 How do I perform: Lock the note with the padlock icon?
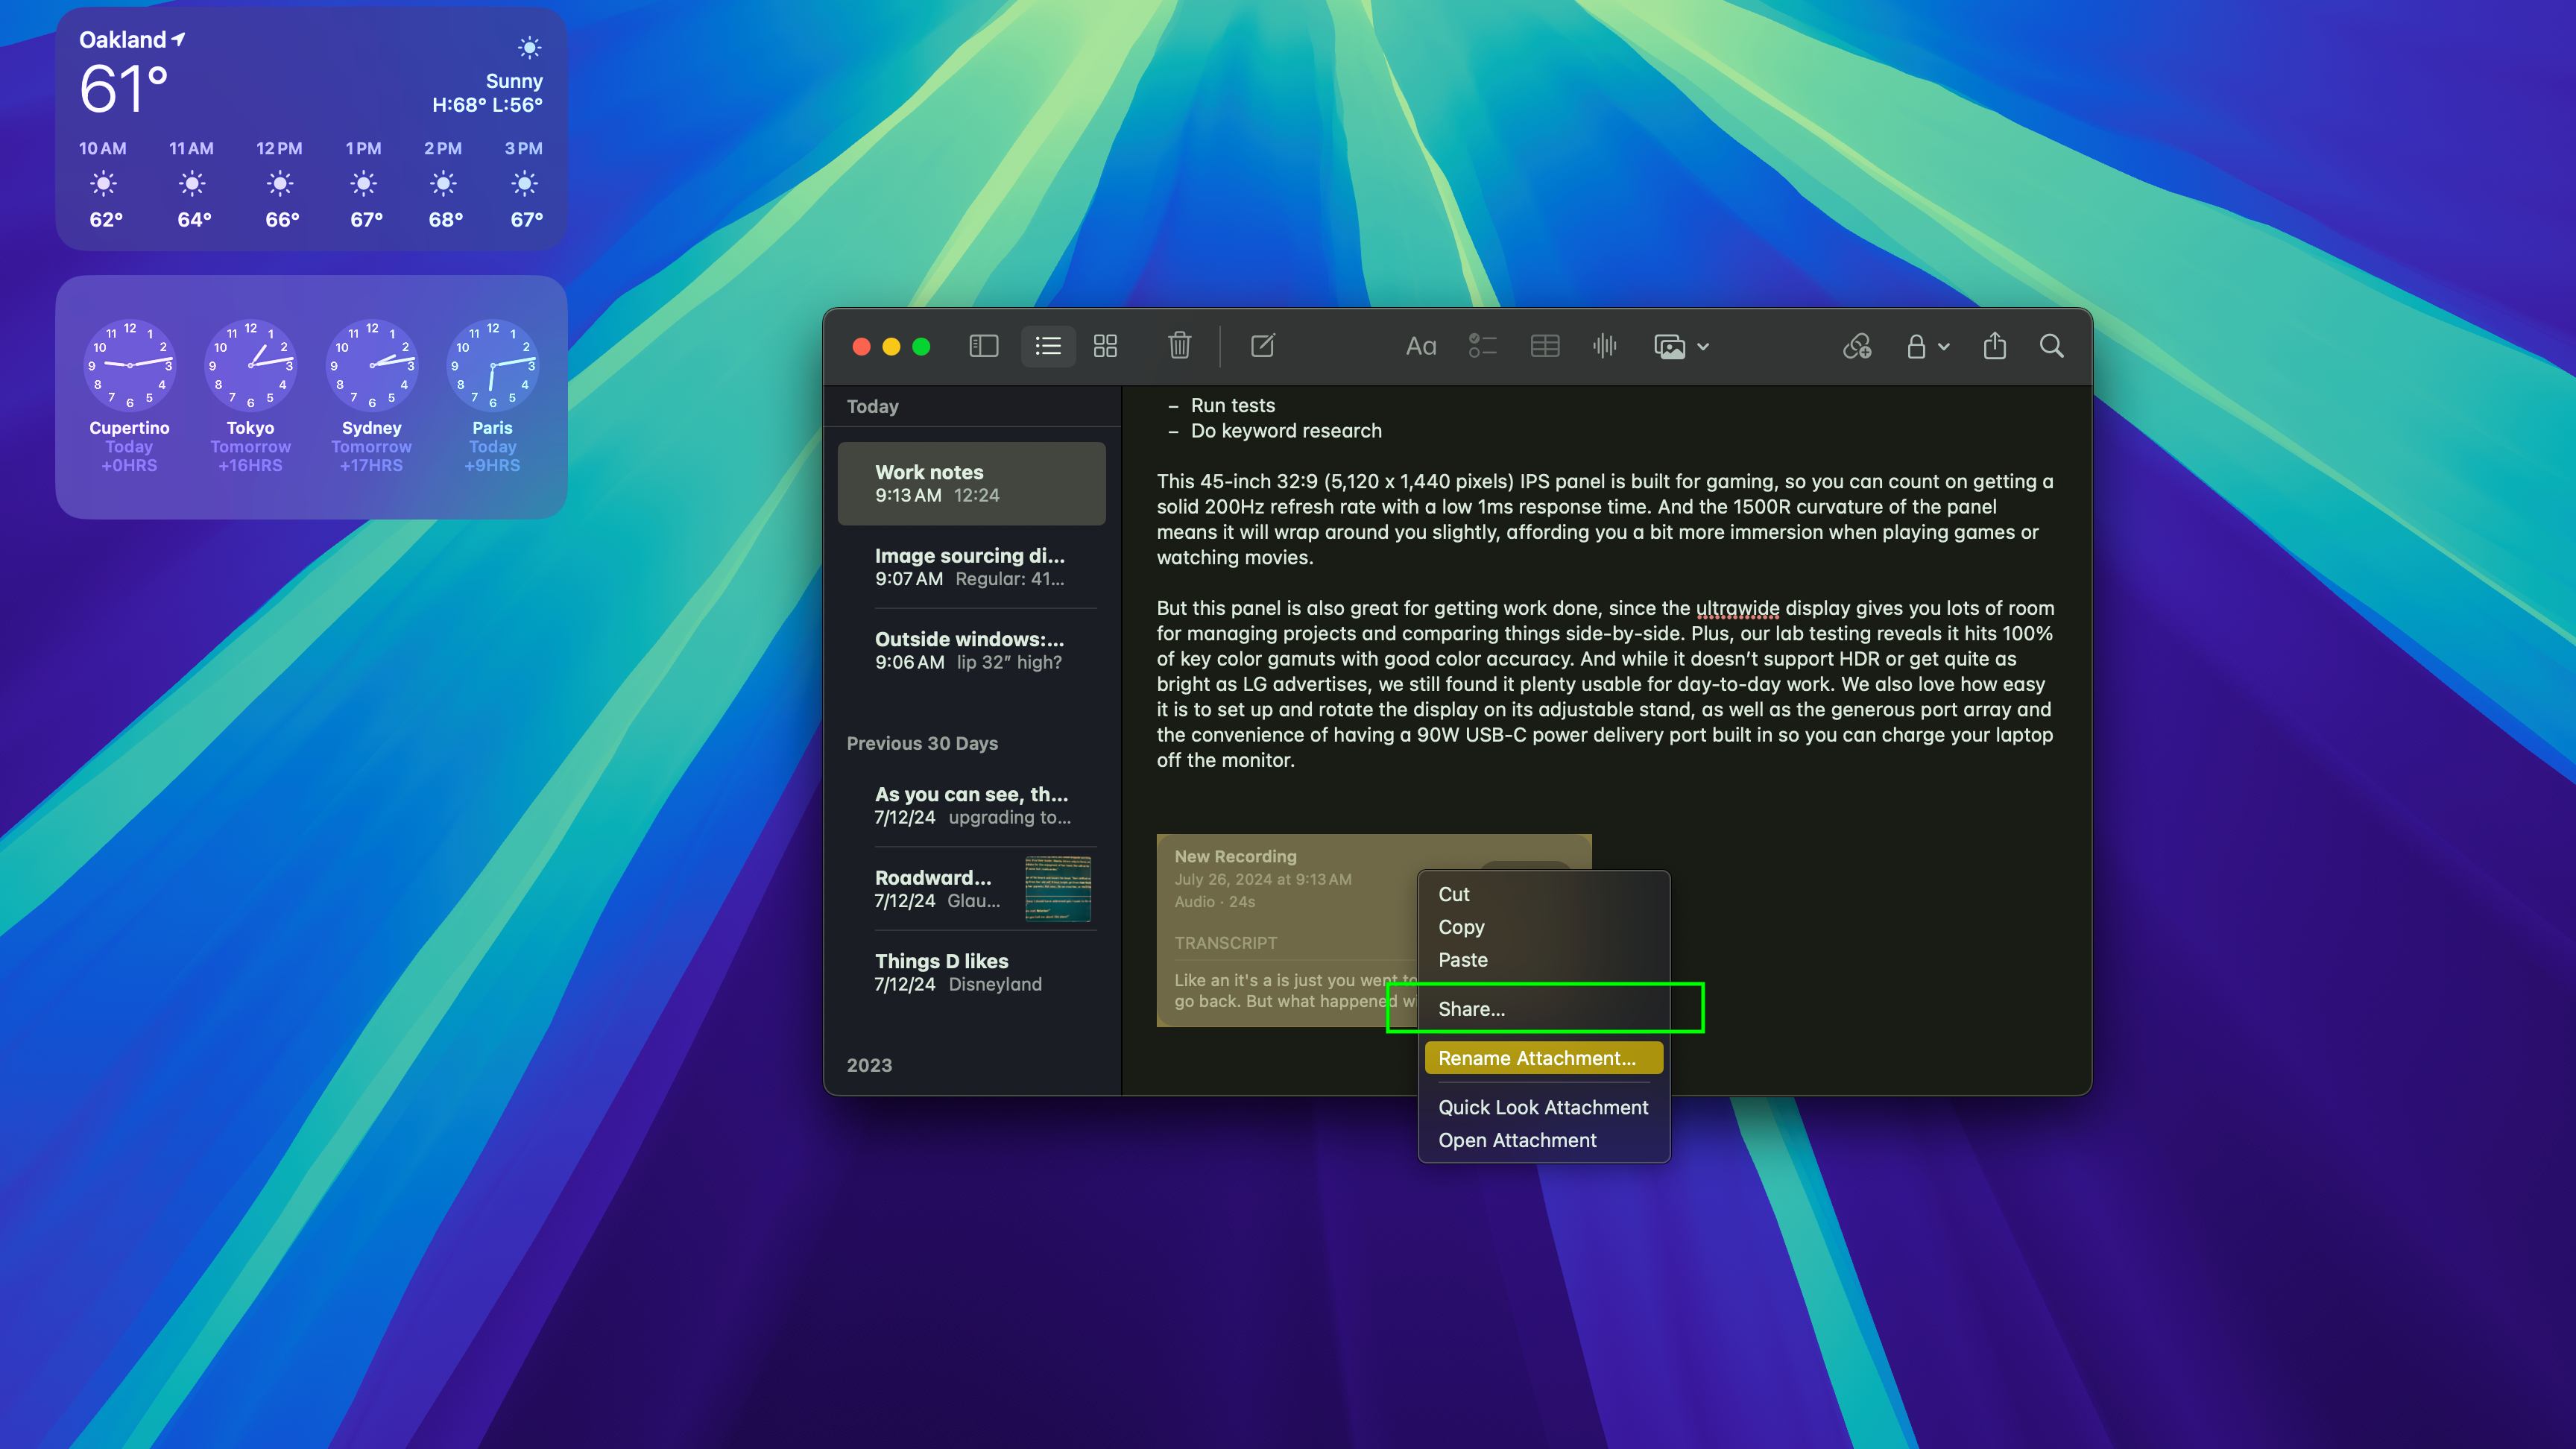[1916, 346]
